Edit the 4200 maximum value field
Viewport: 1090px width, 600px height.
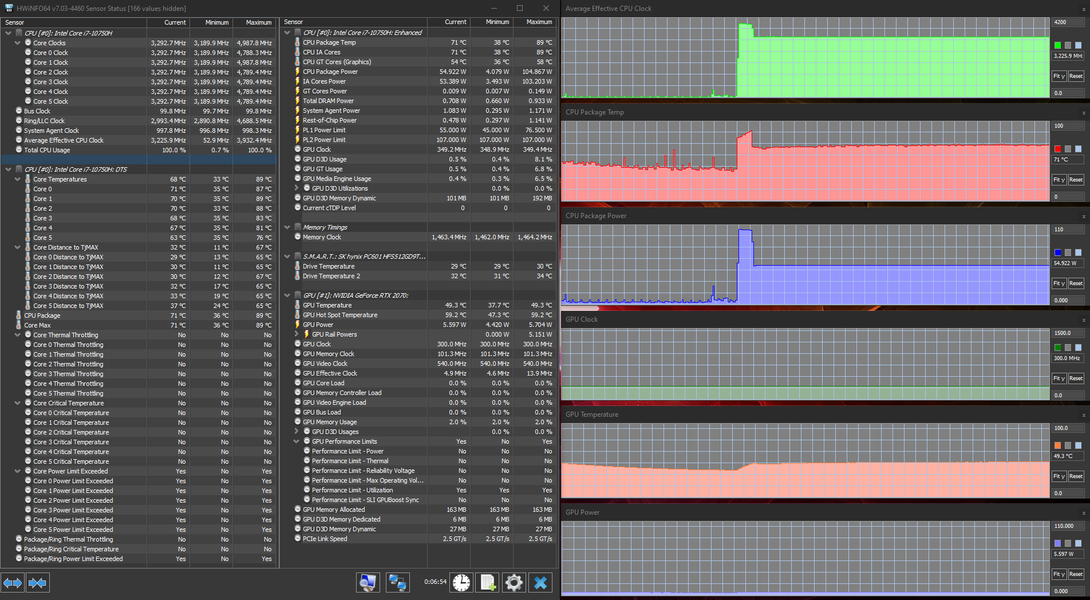tap(1067, 22)
